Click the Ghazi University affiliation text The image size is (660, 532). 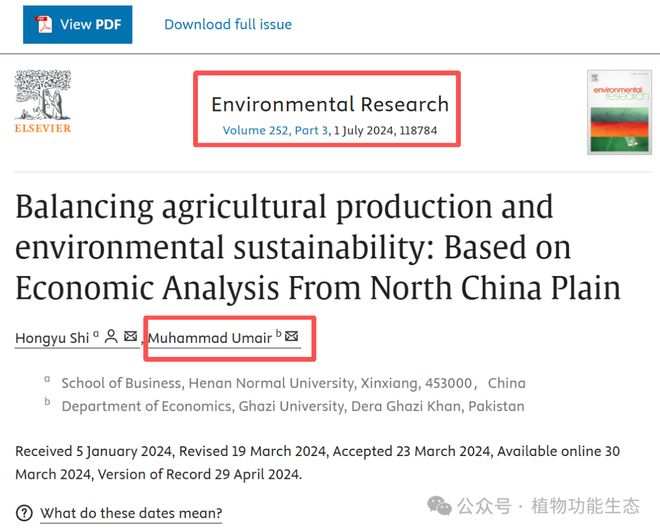pos(292,406)
